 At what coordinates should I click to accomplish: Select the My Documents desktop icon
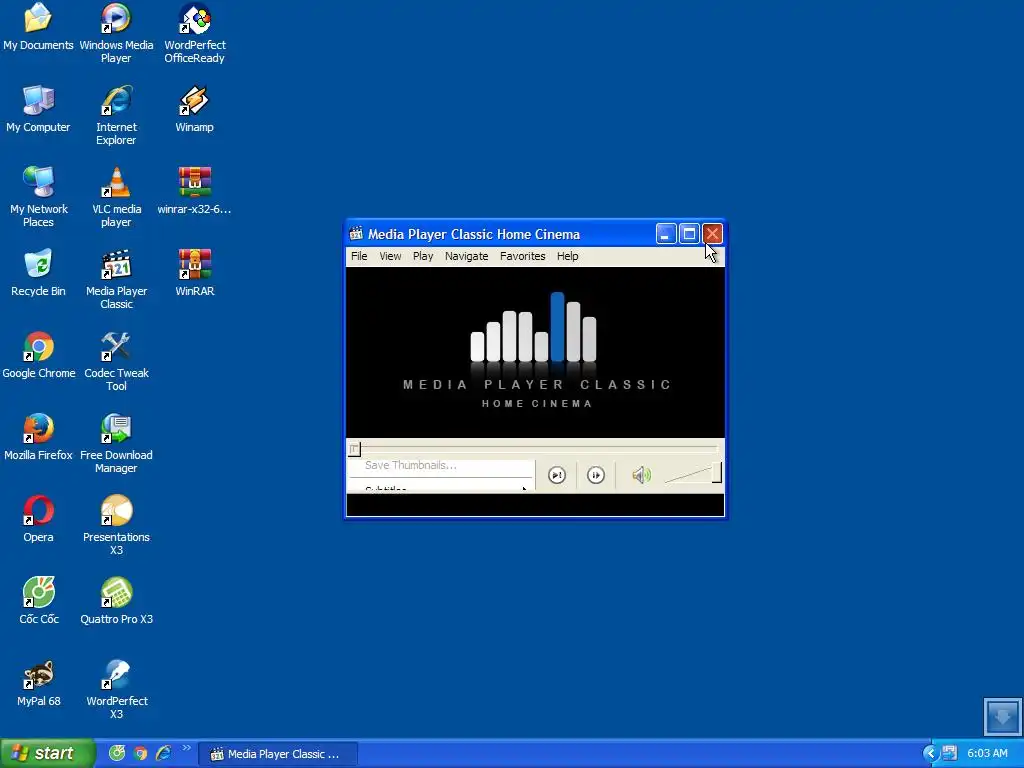[x=38, y=27]
